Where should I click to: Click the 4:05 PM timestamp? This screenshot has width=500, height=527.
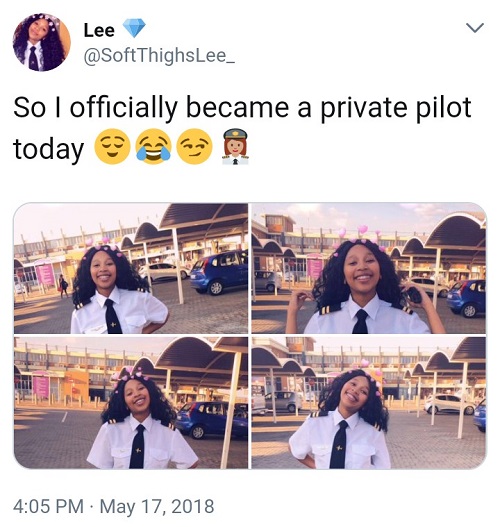point(48,506)
